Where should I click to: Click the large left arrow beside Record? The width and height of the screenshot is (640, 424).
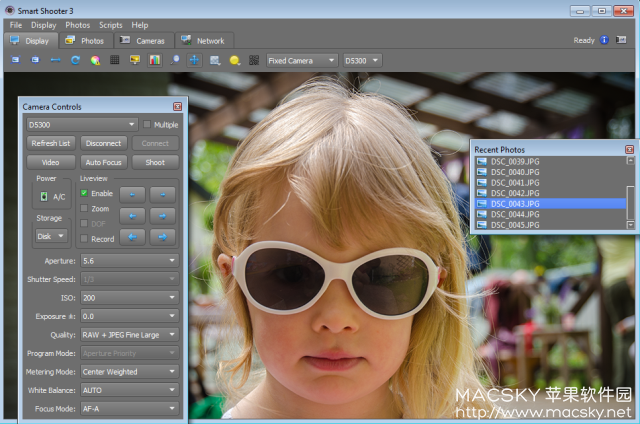point(132,237)
